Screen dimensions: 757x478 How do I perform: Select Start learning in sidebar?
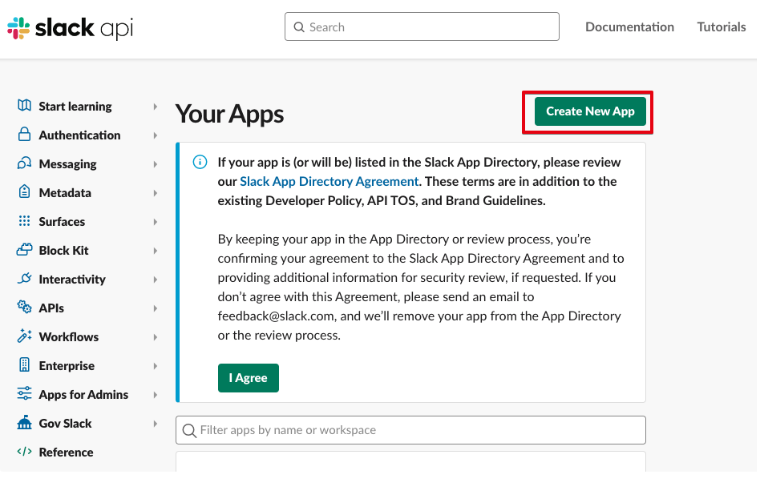pos(75,106)
